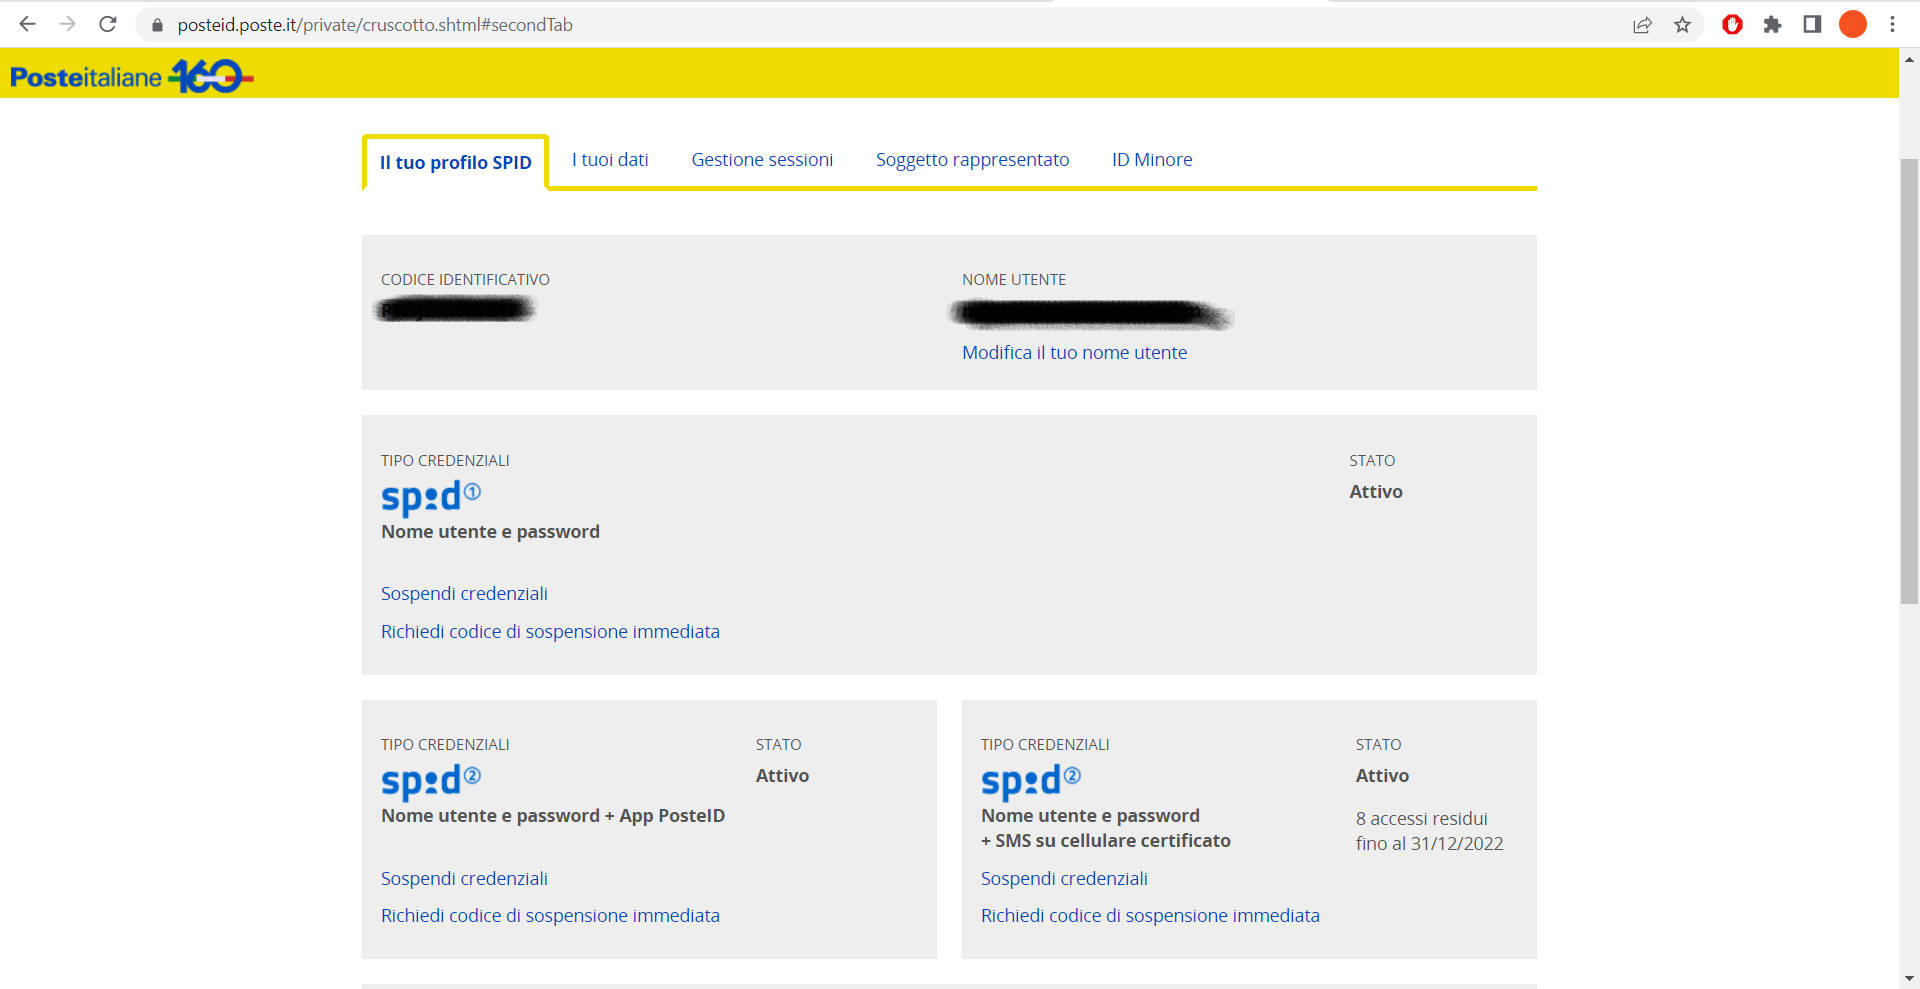Viewport: 1920px width, 989px height.
Task: Open the share page icon
Action: pos(1642,25)
